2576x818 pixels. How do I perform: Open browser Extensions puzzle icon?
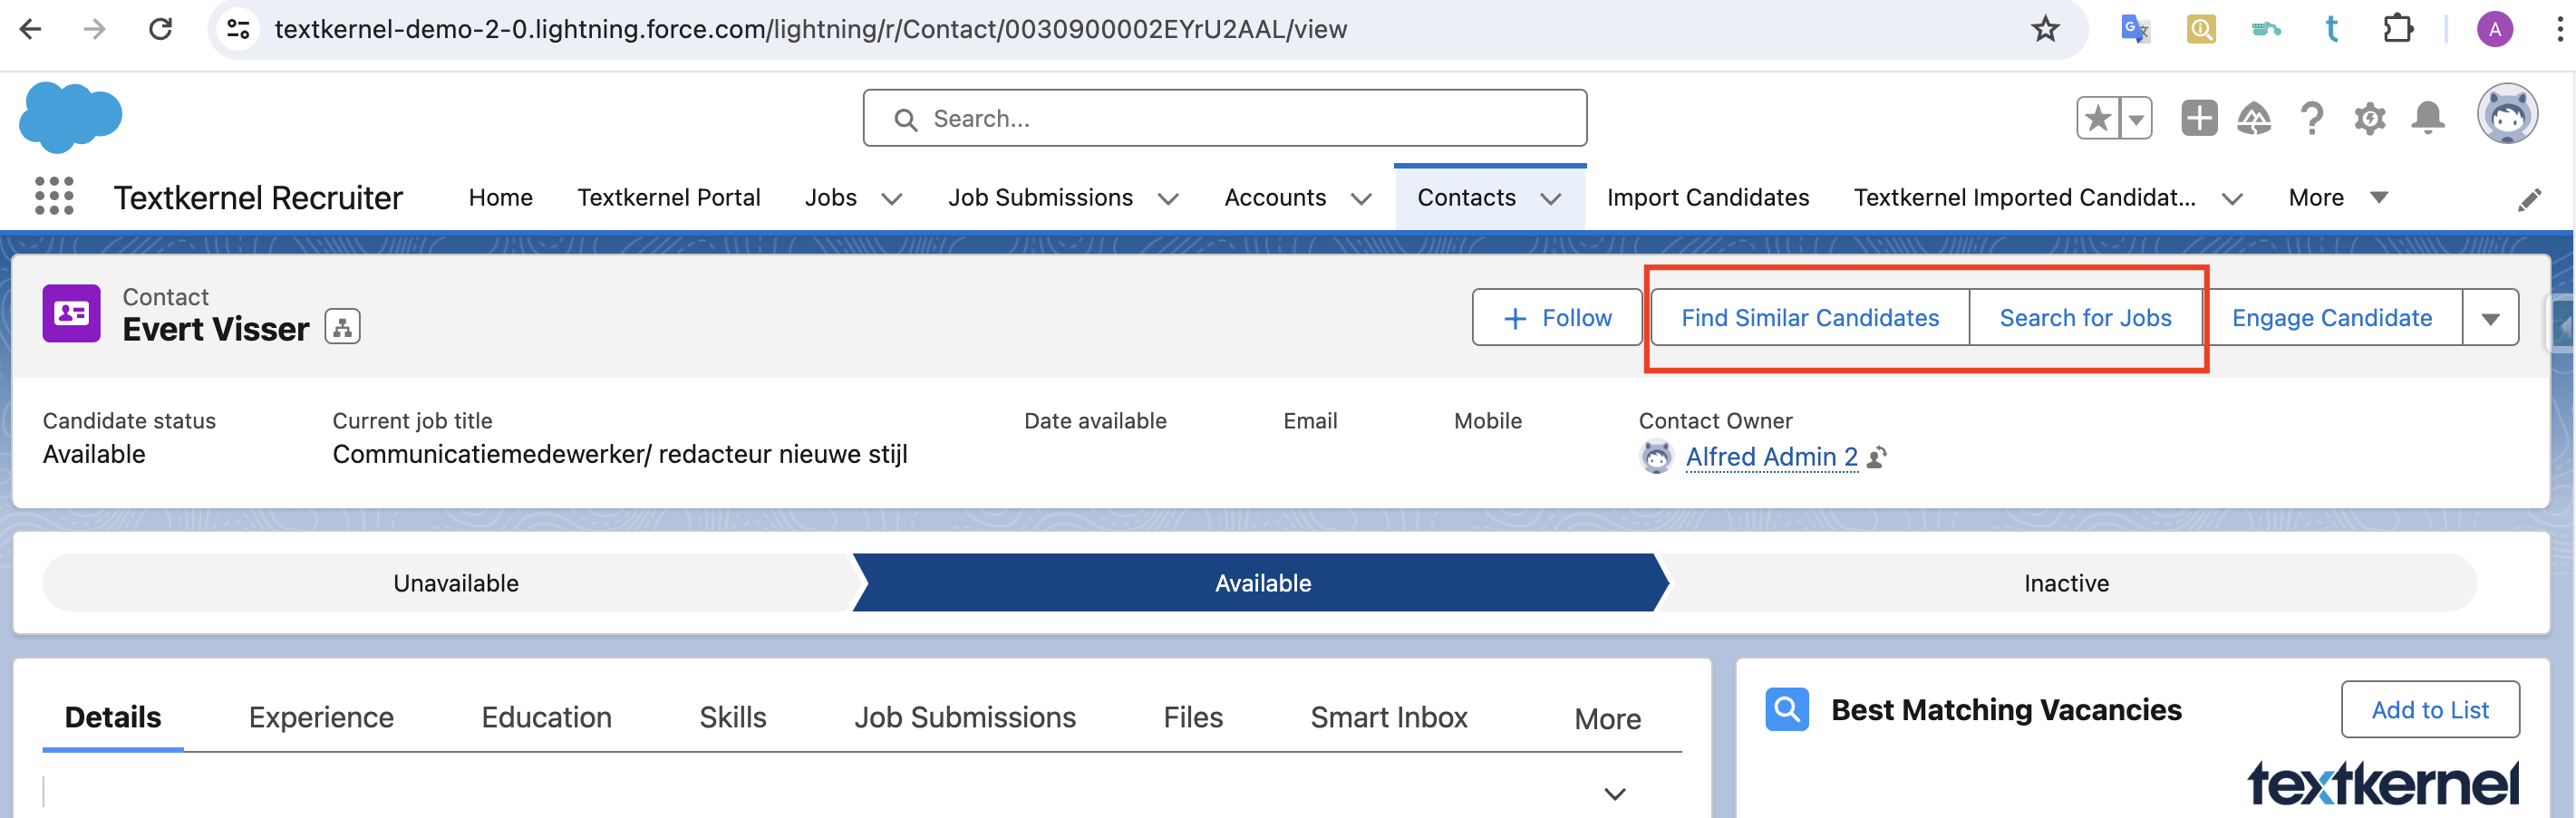click(x=2398, y=29)
